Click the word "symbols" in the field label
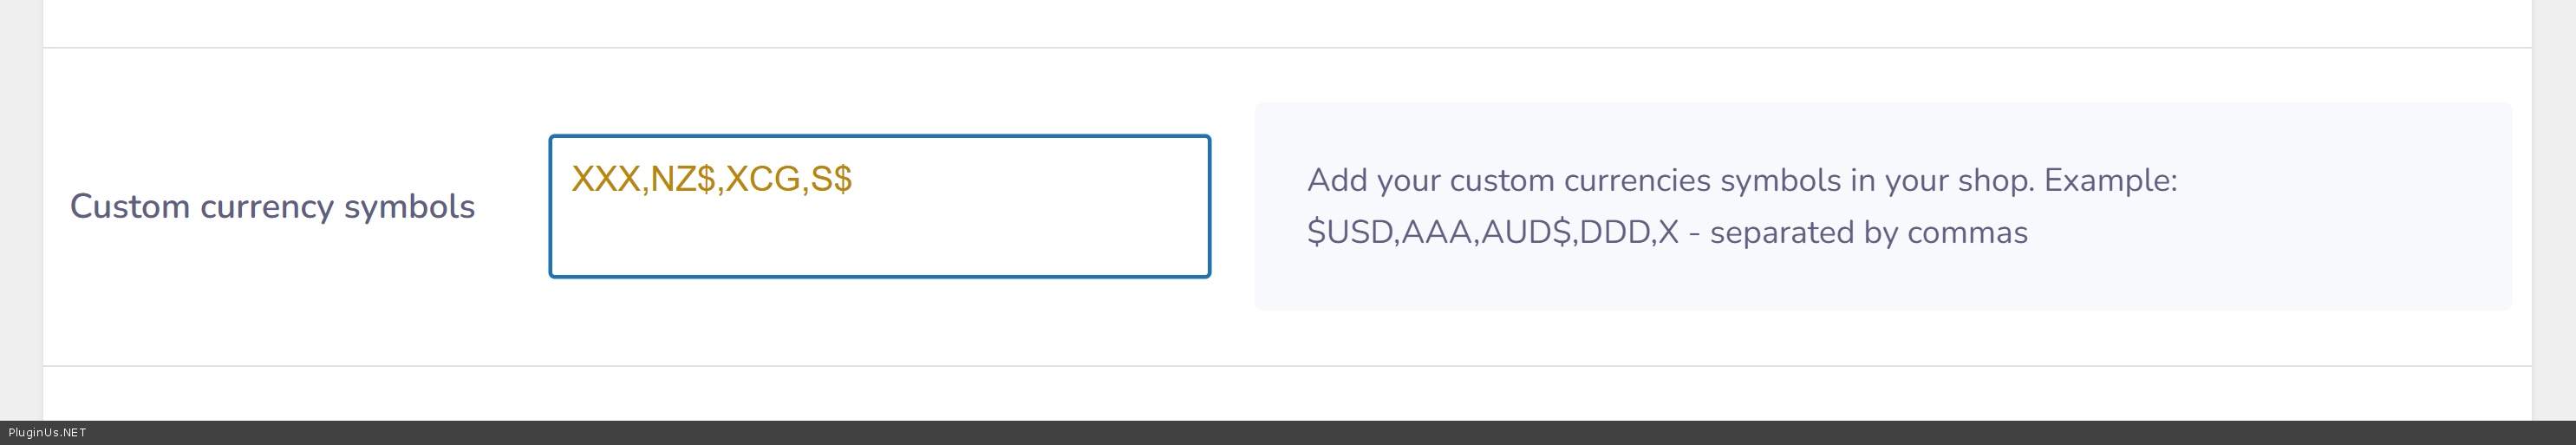The image size is (2576, 445). 409,206
